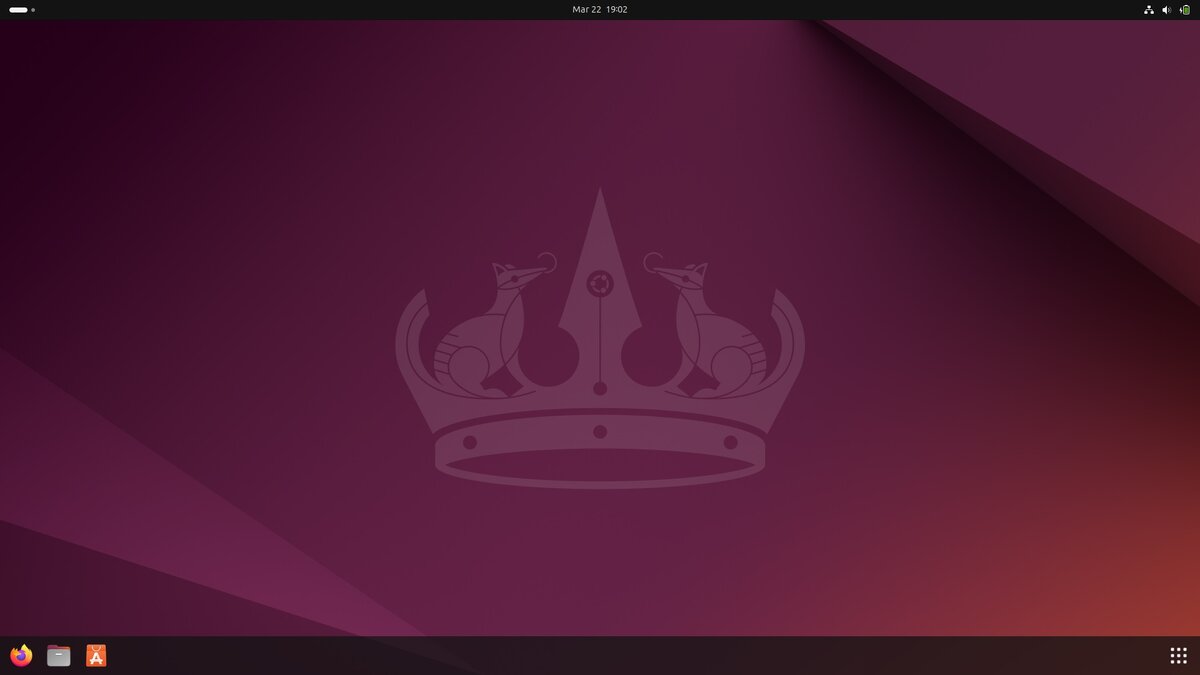Image resolution: width=1200 pixels, height=675 pixels.
Task: Open the App Center from the dock
Action: (x=96, y=656)
